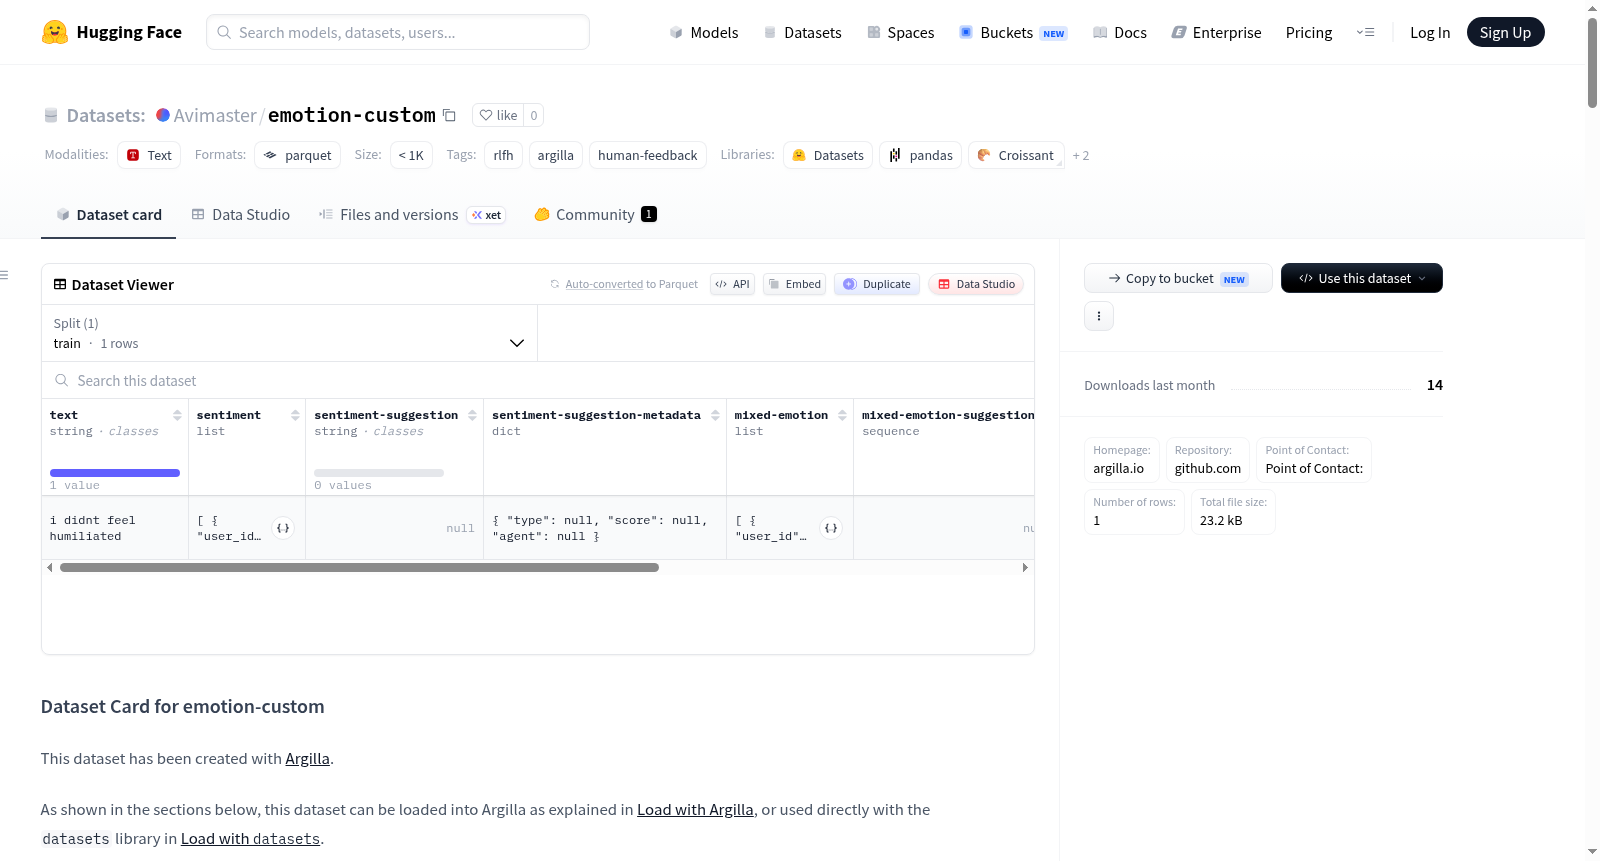Click the Sign Up button
Image resolution: width=1600 pixels, height=861 pixels.
coord(1505,32)
